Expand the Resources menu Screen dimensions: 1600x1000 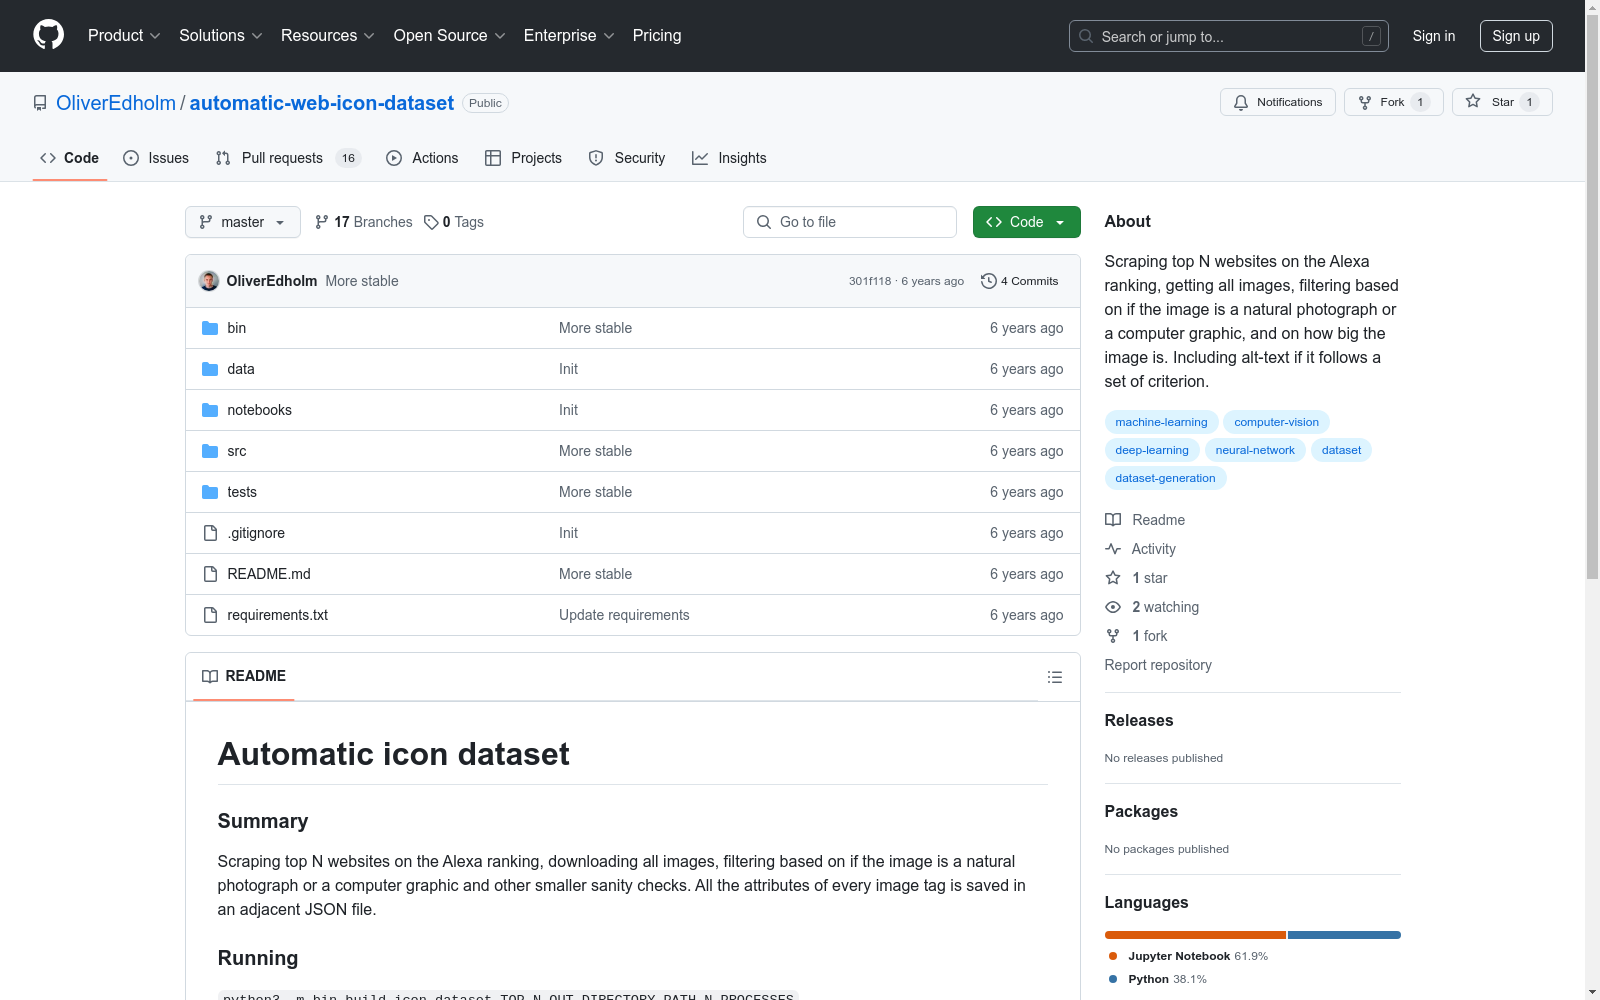(x=328, y=36)
